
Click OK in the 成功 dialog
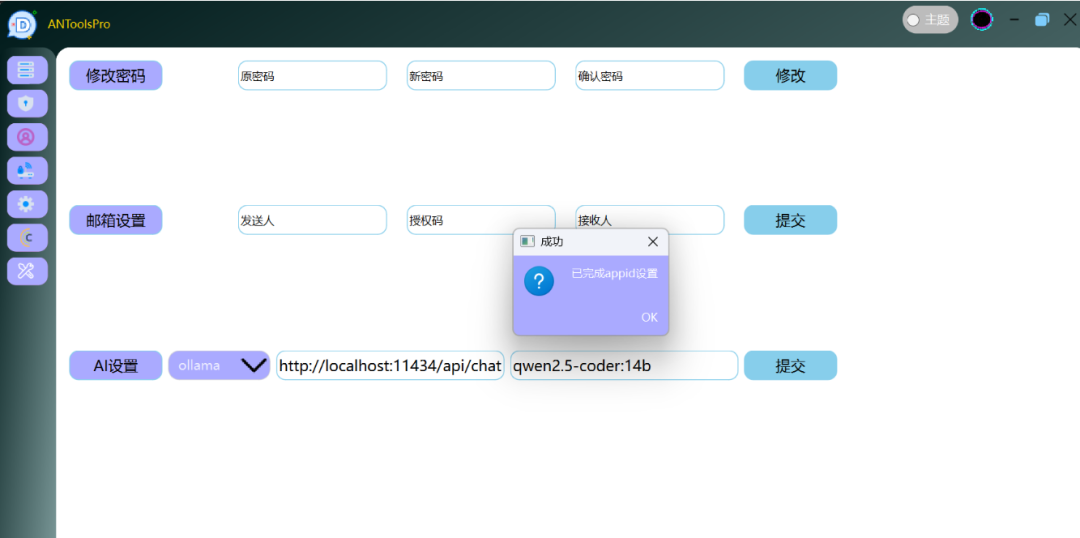pyautogui.click(x=649, y=318)
